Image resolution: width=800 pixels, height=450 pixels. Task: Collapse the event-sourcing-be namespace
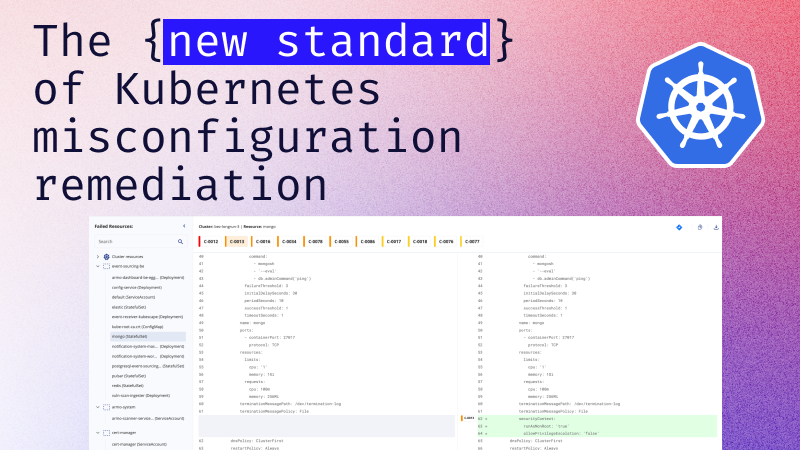click(98, 266)
